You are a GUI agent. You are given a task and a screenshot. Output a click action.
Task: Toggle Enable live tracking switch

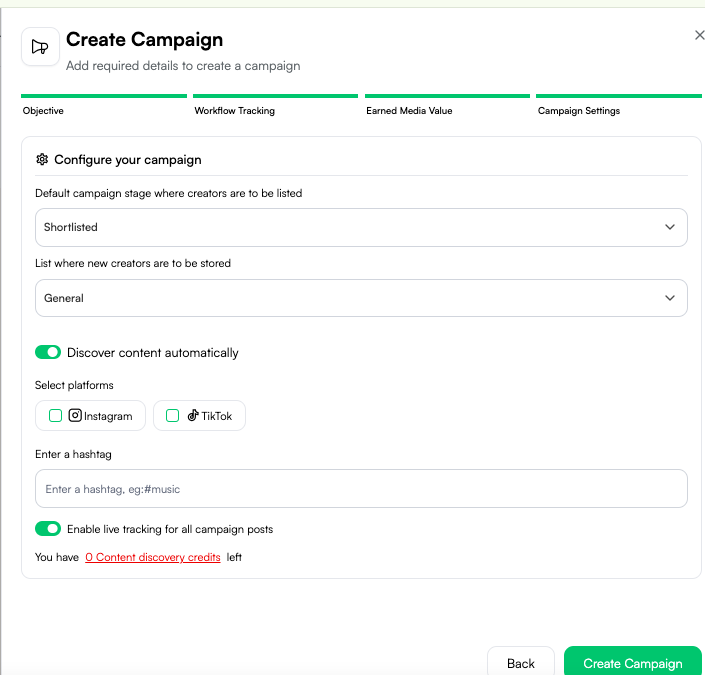point(48,528)
